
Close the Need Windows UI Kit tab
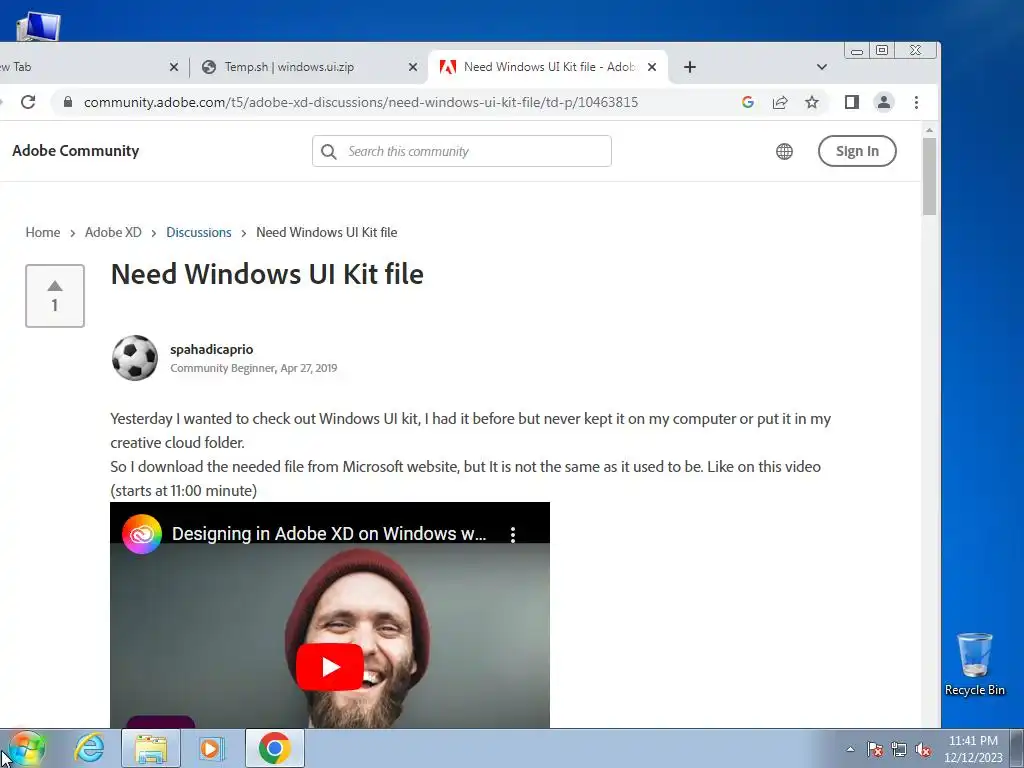pyautogui.click(x=652, y=67)
